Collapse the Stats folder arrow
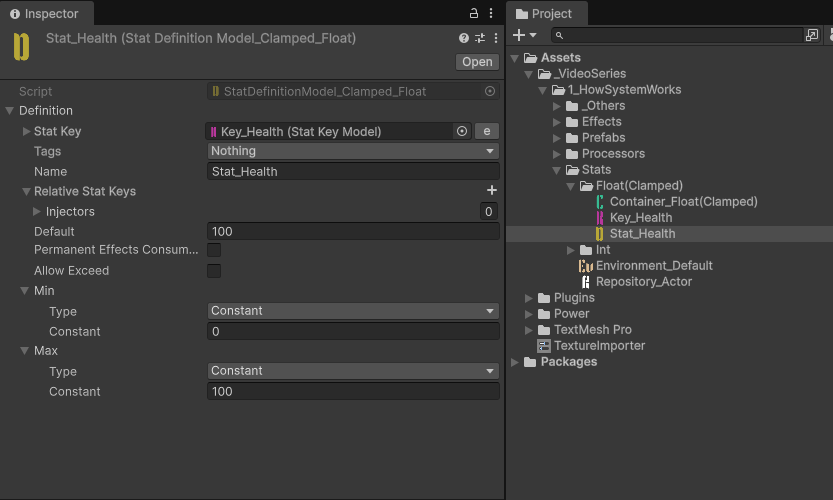The height and width of the screenshot is (500, 833). click(557, 171)
